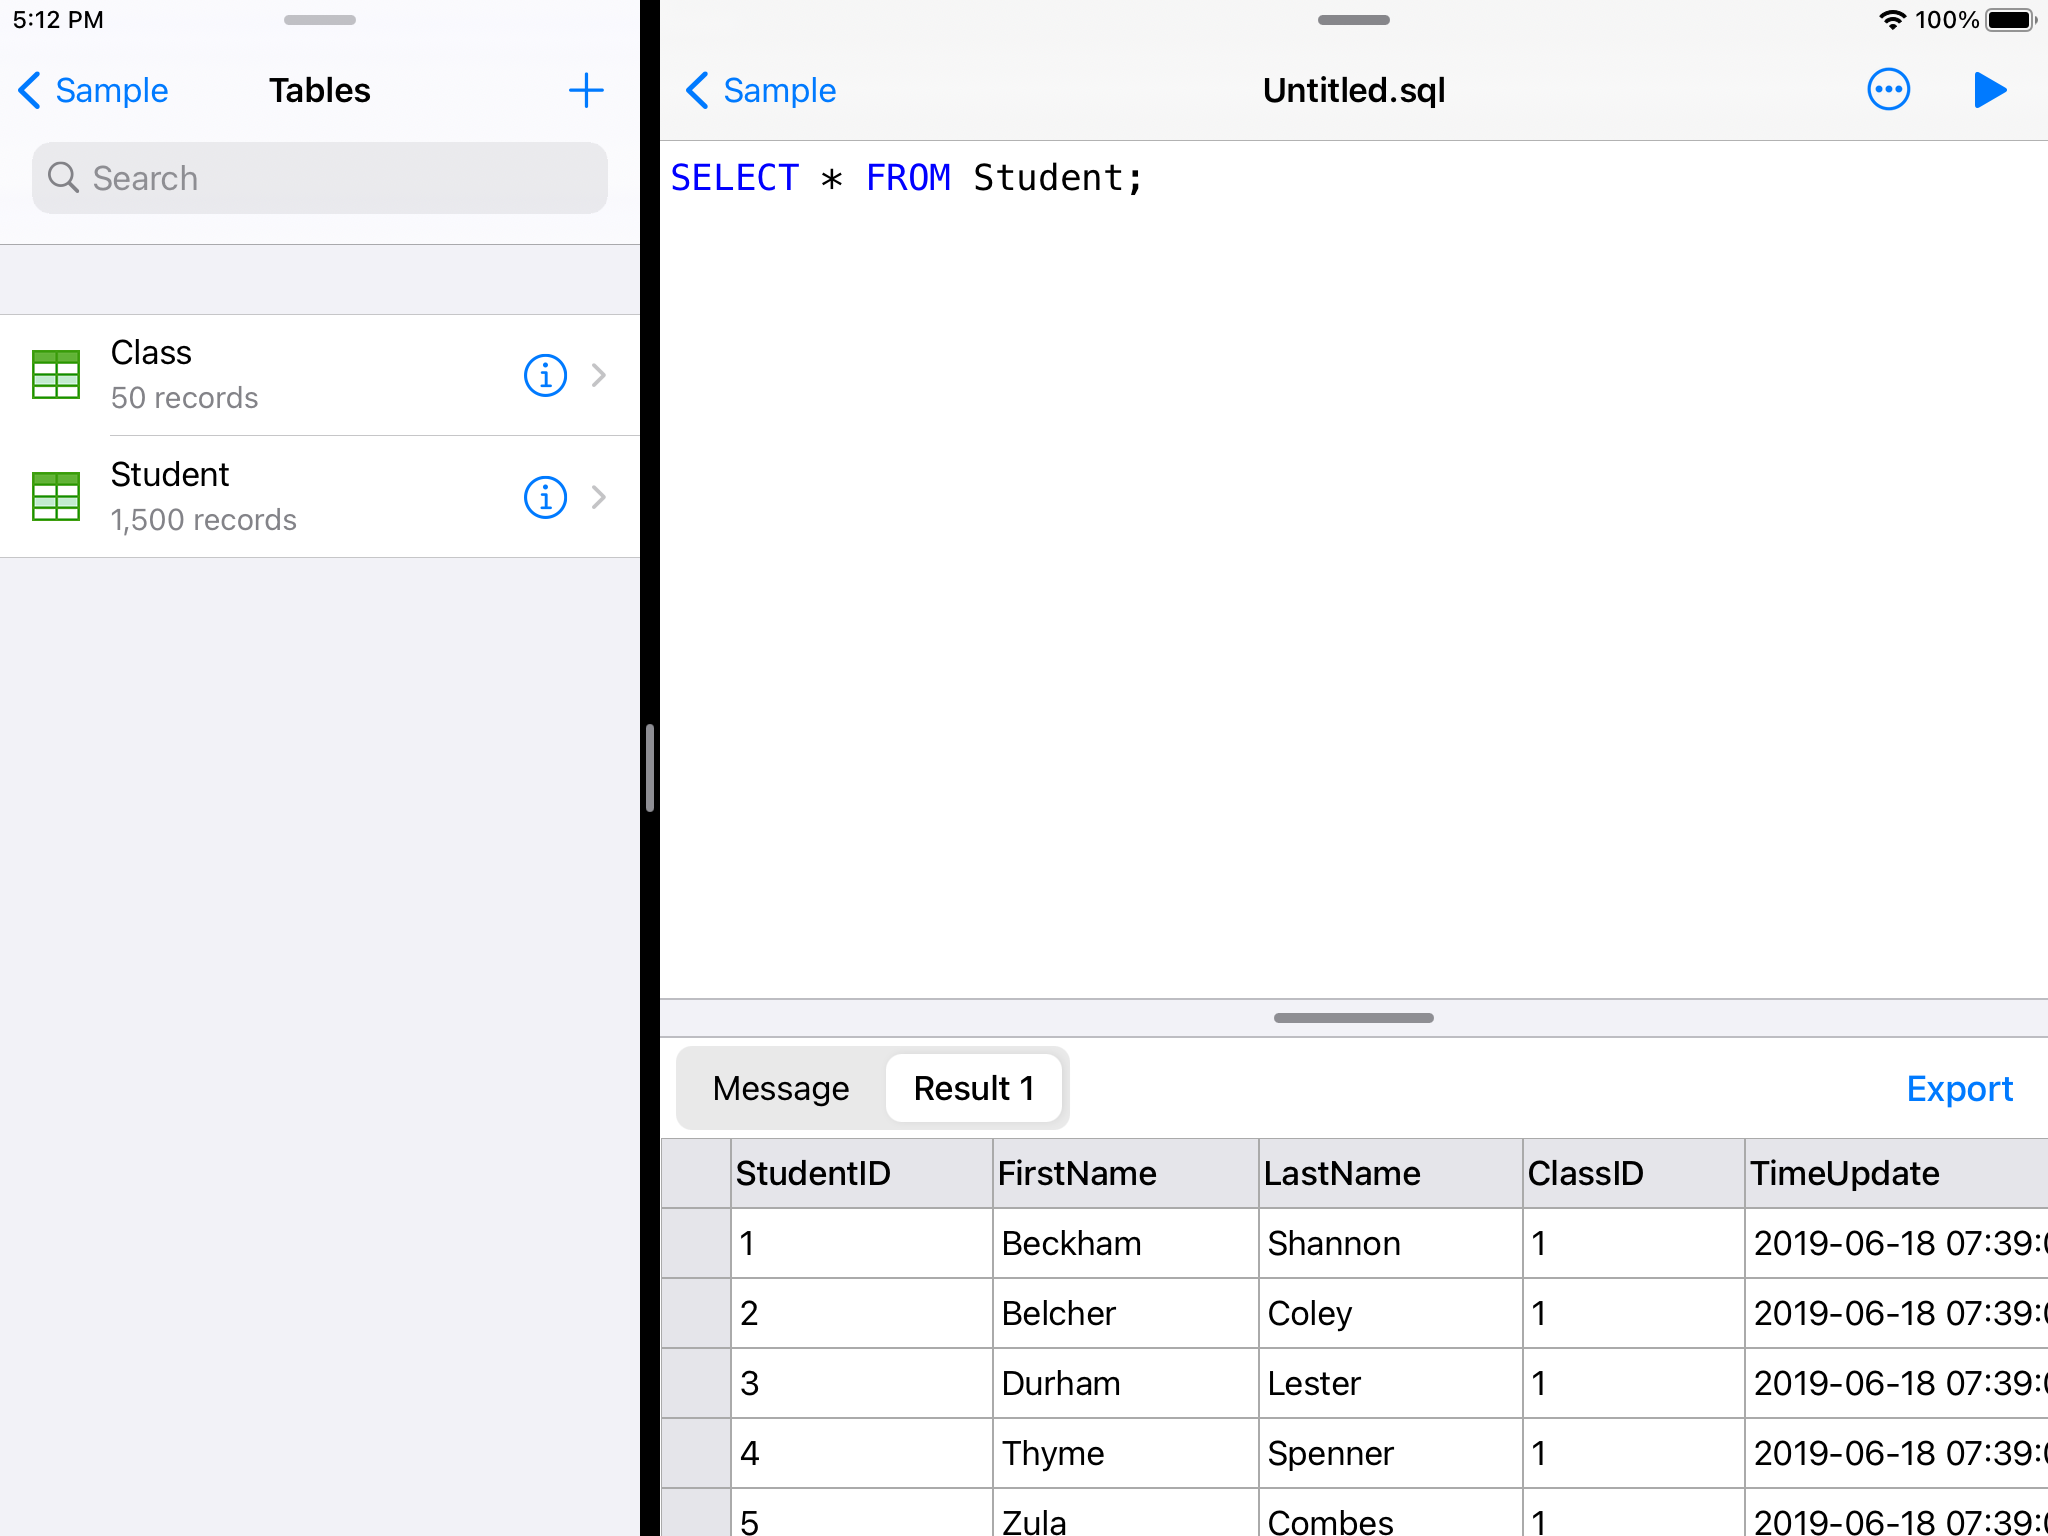Open the Class table details via its chevron
Image resolution: width=2048 pixels, height=1536 pixels.
[x=598, y=375]
